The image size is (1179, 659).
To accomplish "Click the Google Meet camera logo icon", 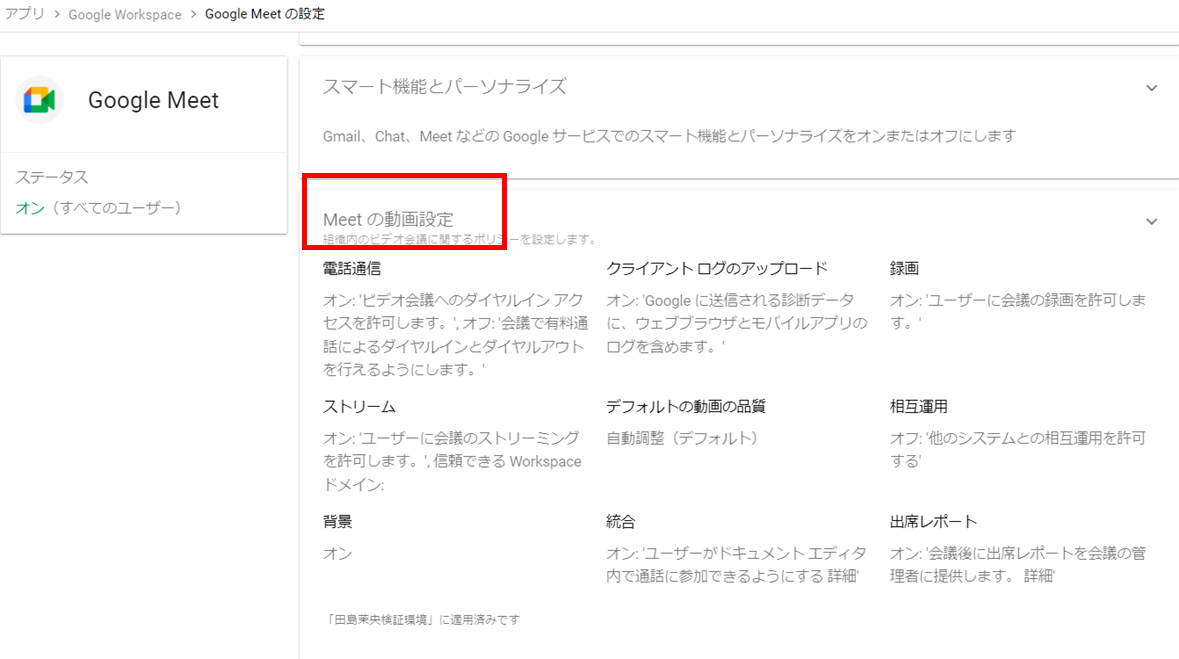I will [39, 100].
